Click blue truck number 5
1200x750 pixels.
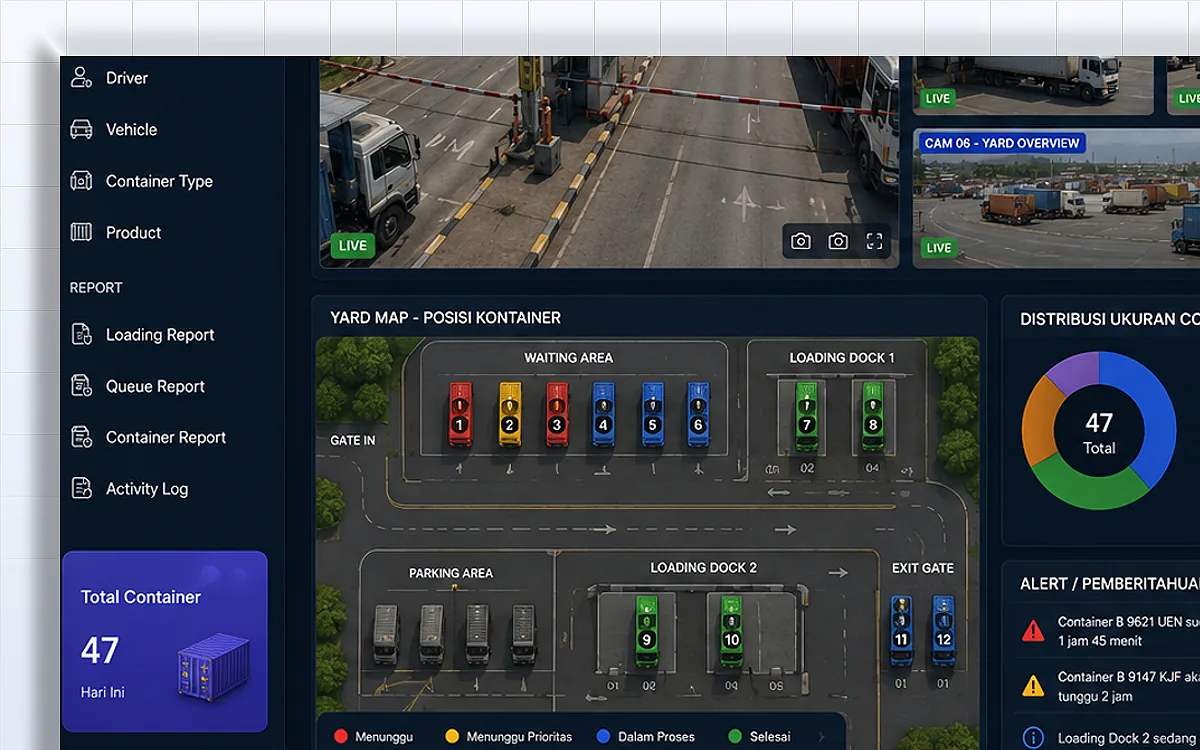[x=652, y=413]
